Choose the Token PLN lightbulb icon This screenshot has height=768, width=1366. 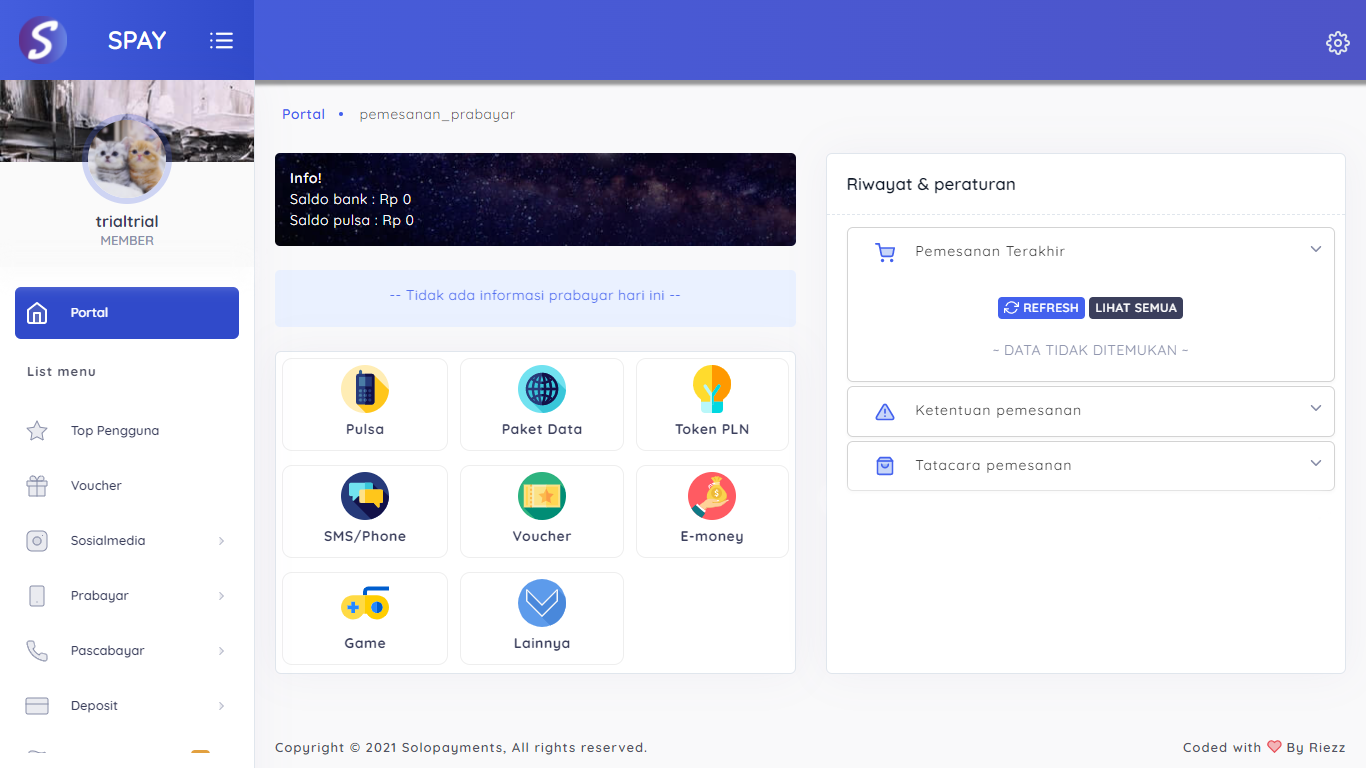click(712, 390)
